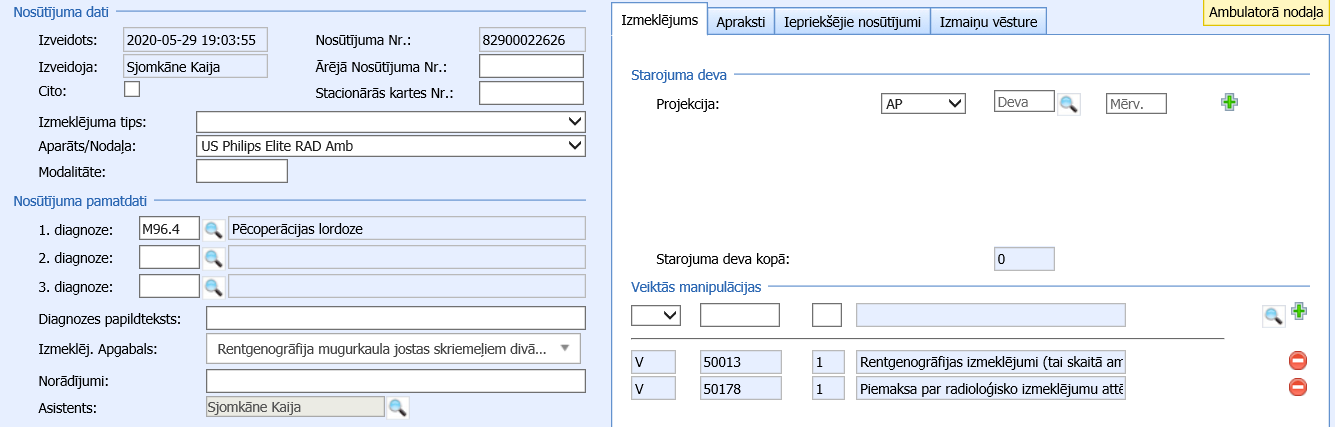The width and height of the screenshot is (1335, 427).
Task: Remove manipulation 50013 with the red minus
Action: pos(1298,361)
